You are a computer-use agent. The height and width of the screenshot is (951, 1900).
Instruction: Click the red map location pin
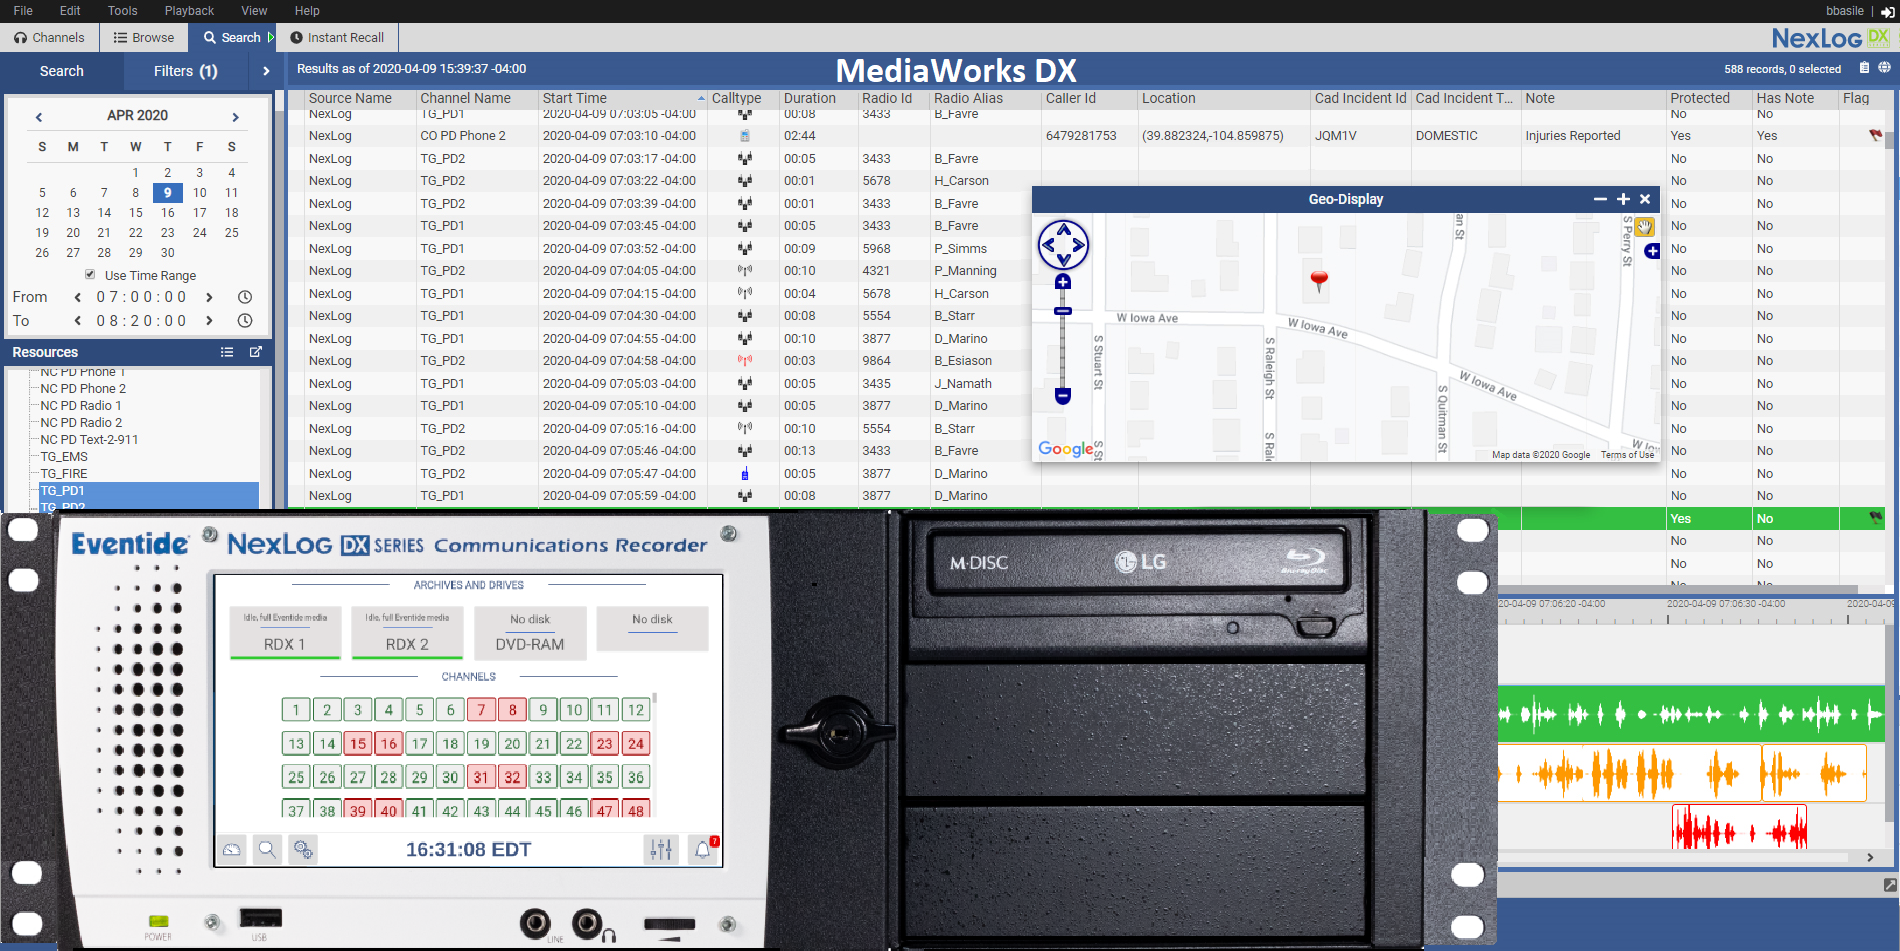pyautogui.click(x=1319, y=282)
